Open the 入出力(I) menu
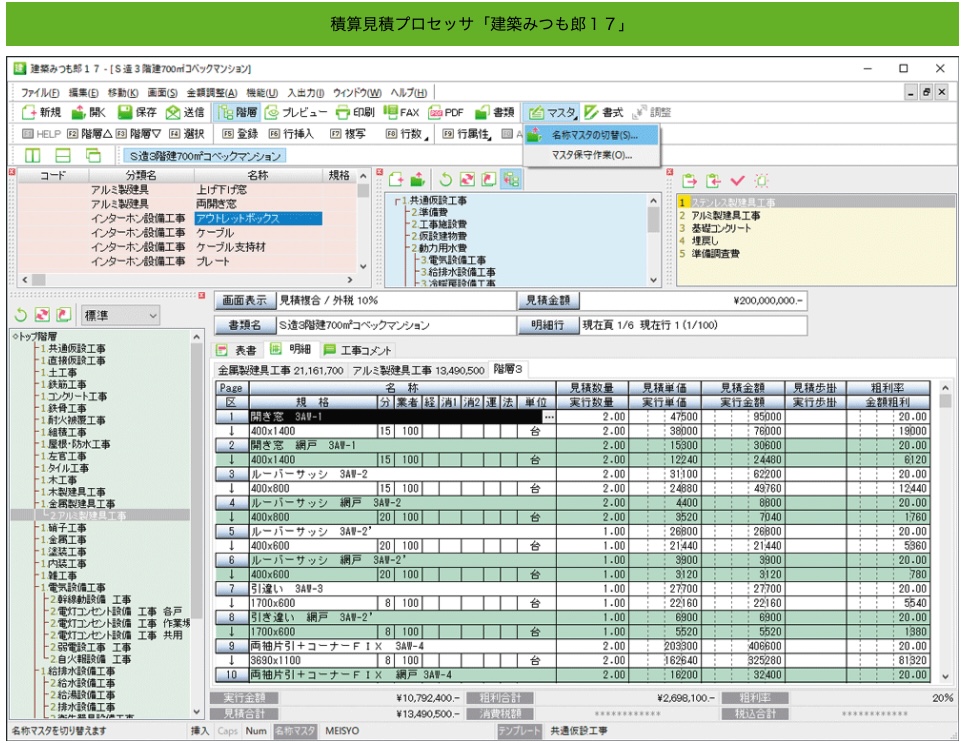966x743 pixels. [306, 92]
